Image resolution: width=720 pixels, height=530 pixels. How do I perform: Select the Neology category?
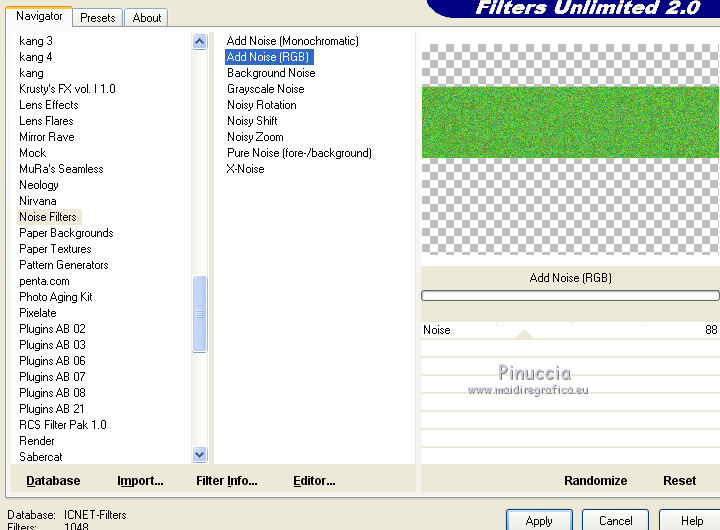[x=39, y=185]
